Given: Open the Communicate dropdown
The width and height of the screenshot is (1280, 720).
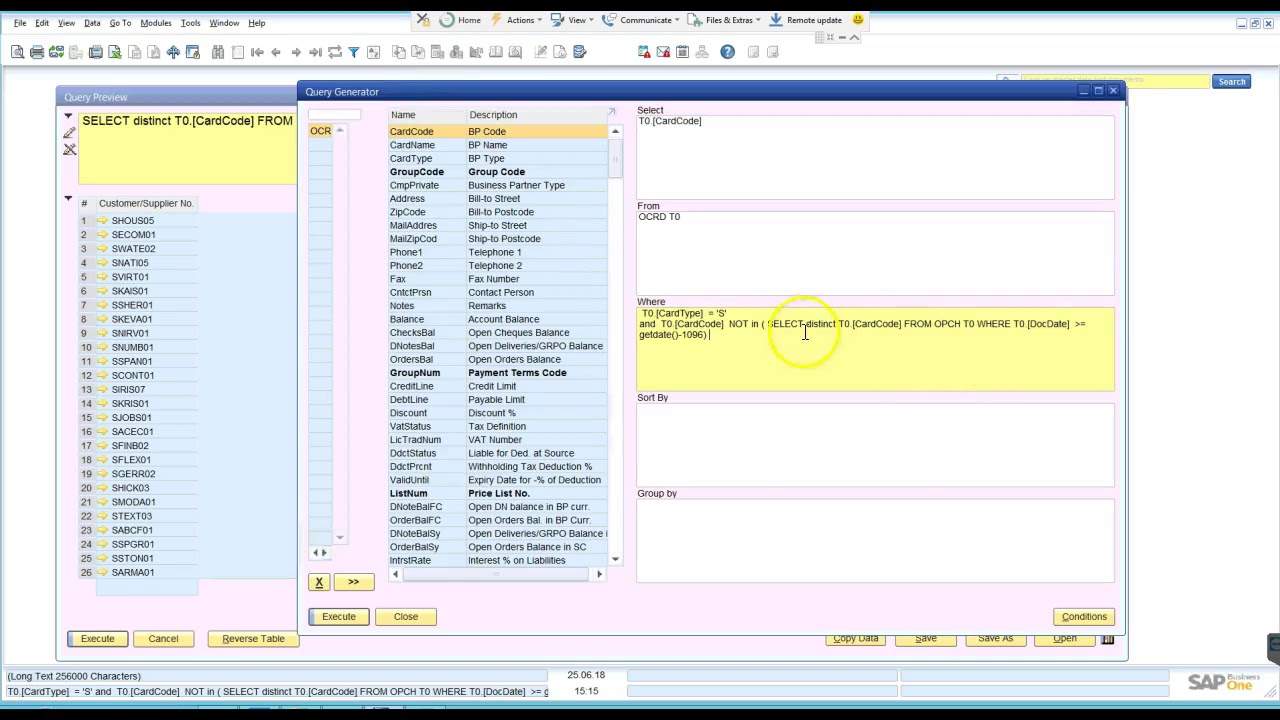Looking at the screenshot, I should coord(641,20).
